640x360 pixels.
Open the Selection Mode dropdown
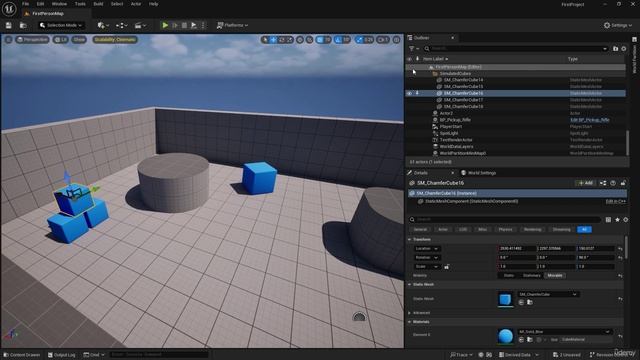[61, 25]
